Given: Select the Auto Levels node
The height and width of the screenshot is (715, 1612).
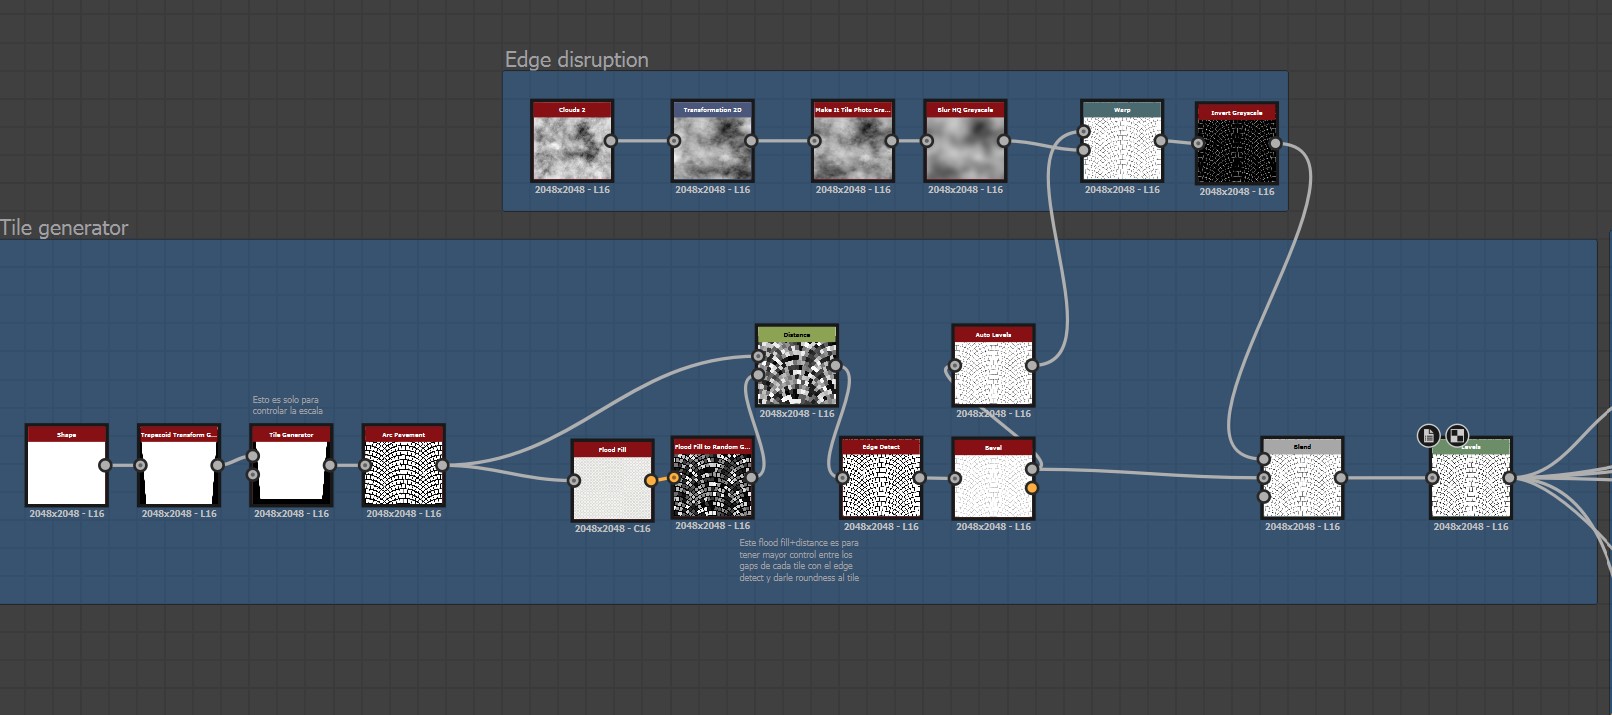Looking at the screenshot, I should click(993, 365).
